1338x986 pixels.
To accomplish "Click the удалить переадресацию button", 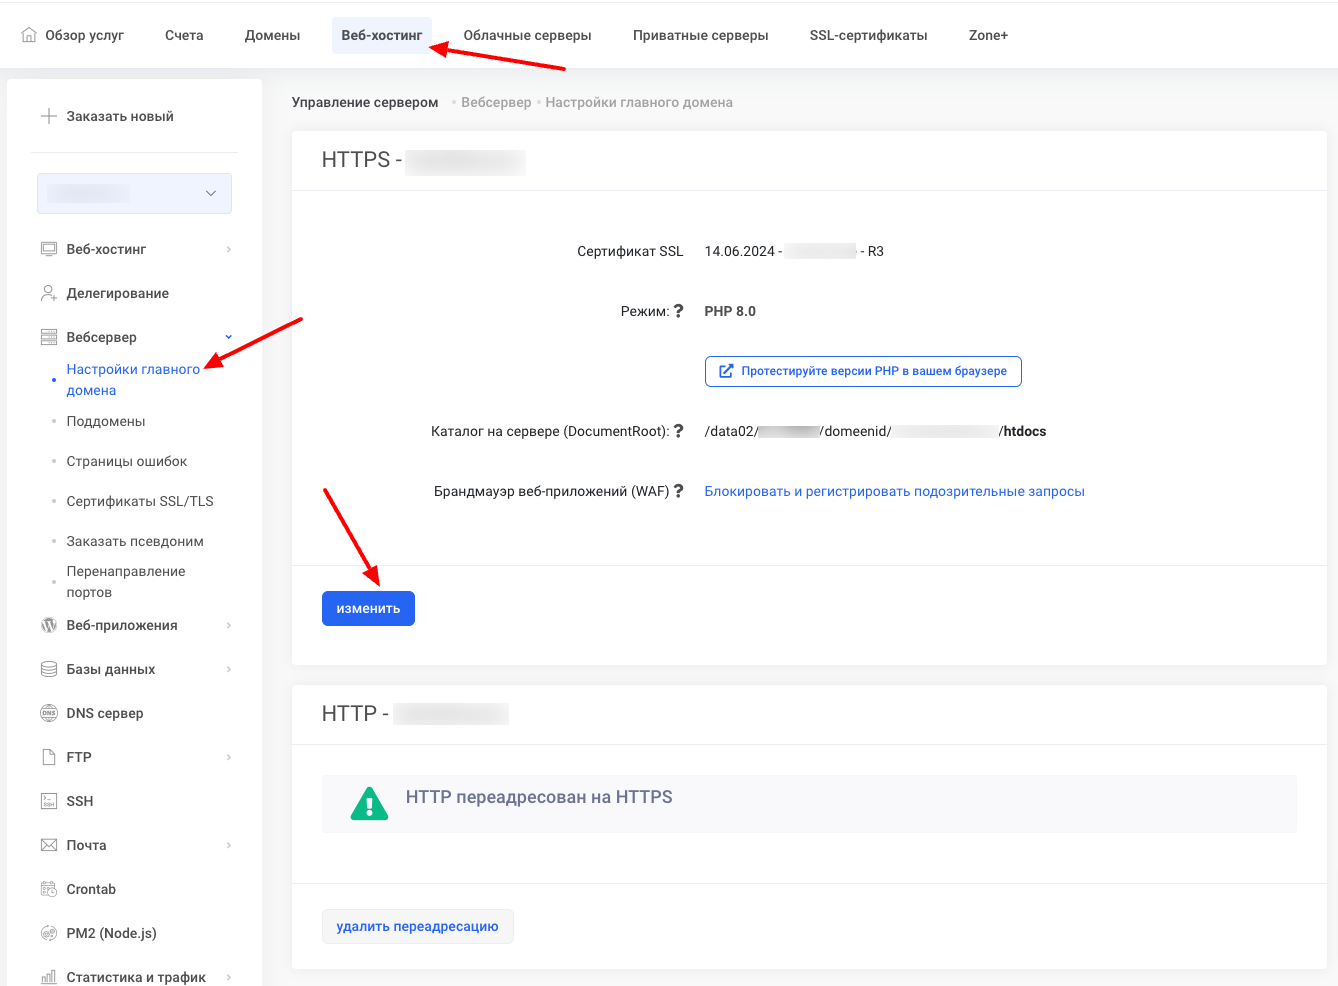I will click(x=417, y=926).
